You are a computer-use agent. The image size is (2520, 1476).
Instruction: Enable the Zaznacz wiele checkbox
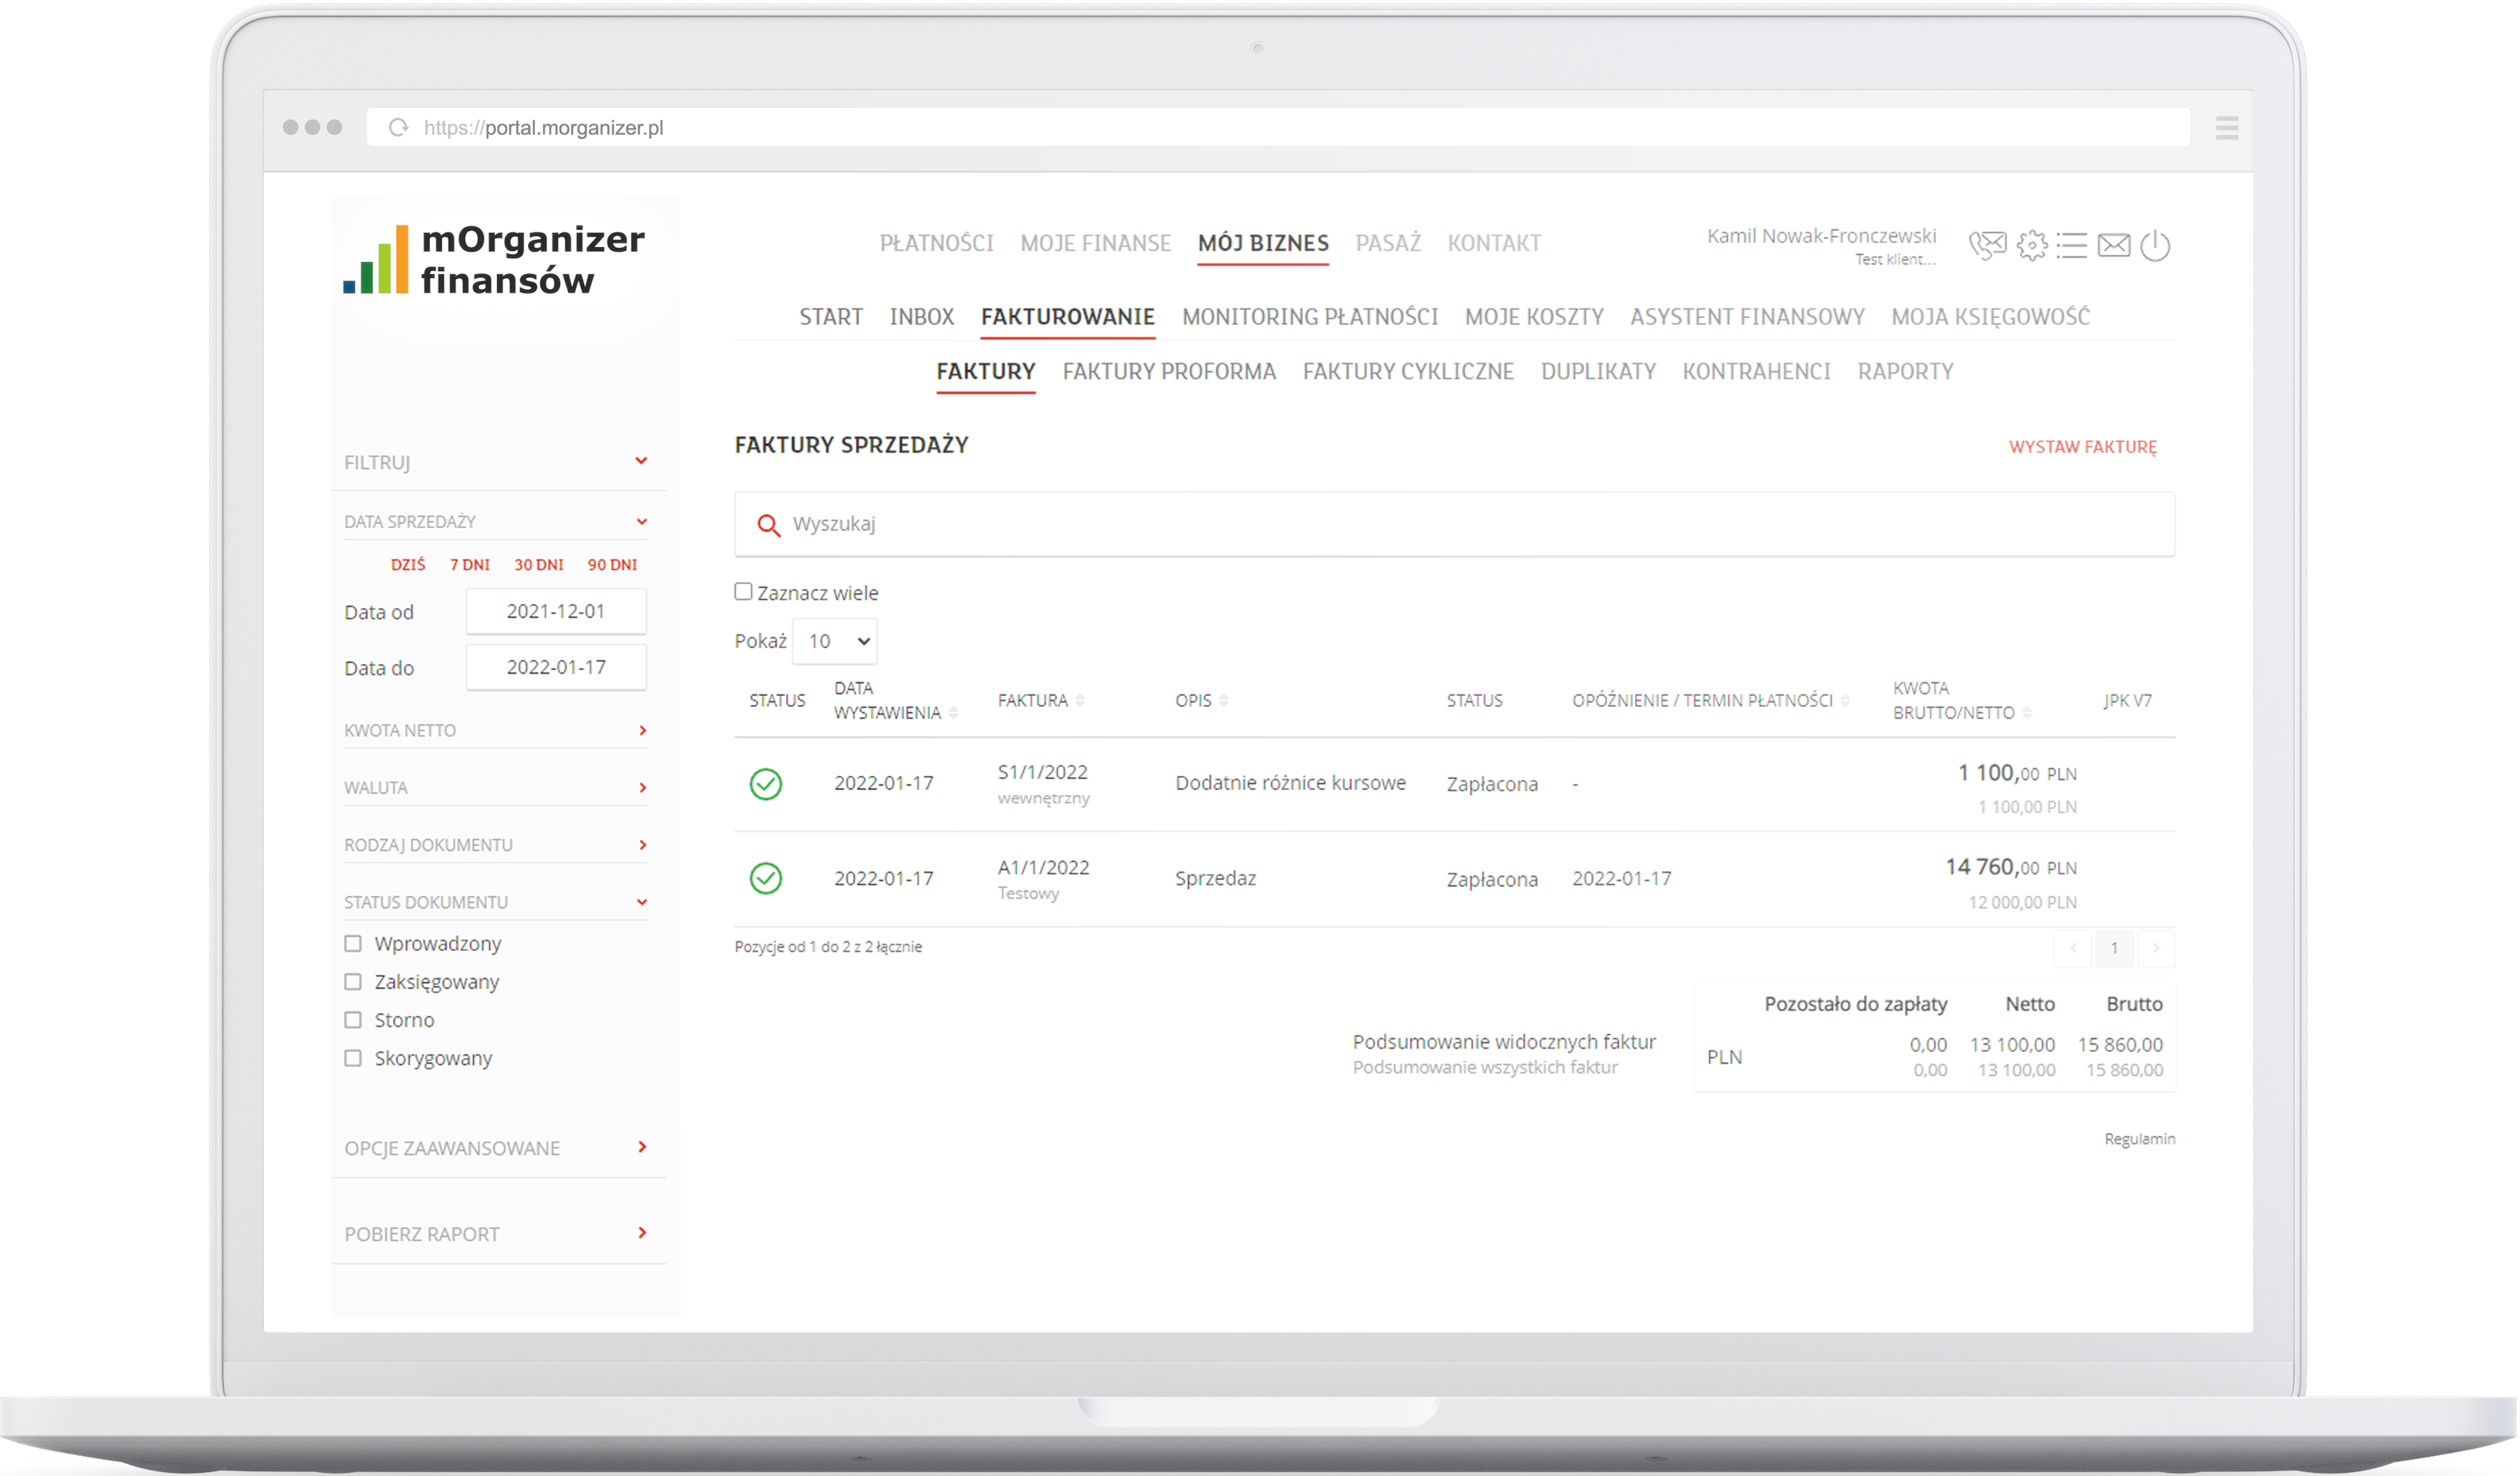pos(743,592)
